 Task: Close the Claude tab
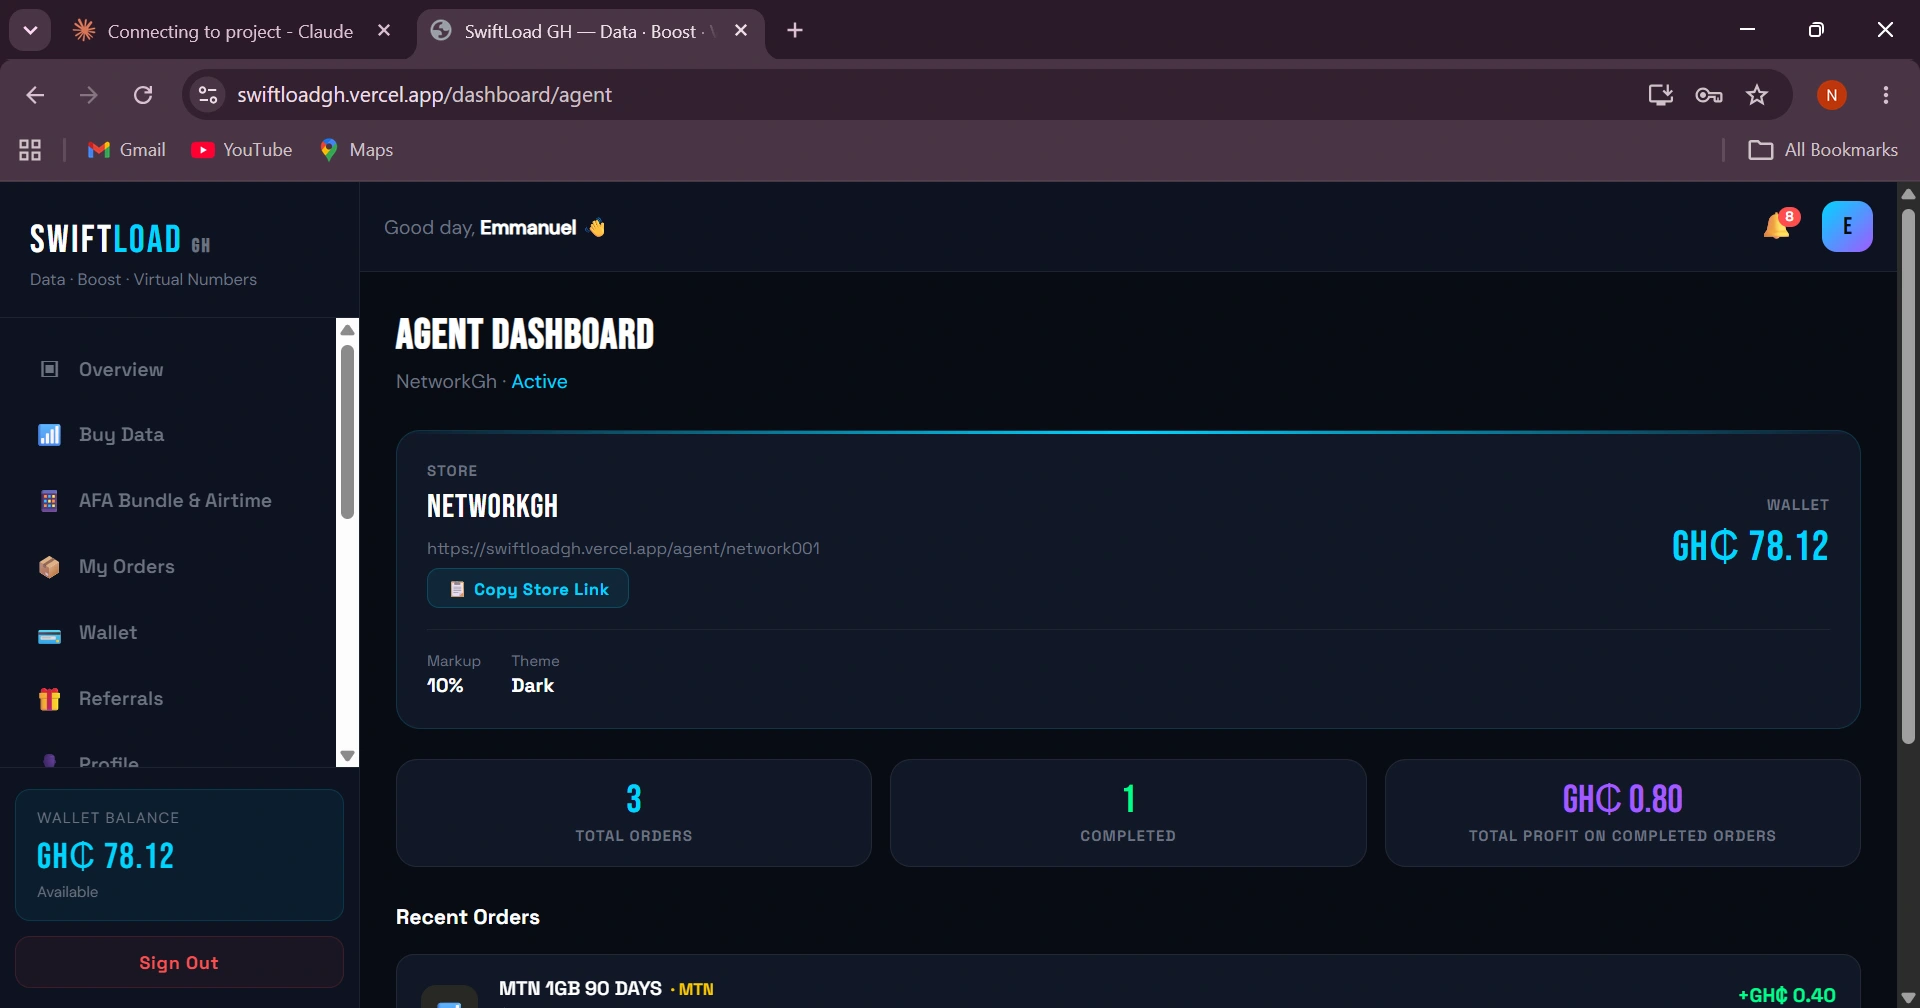click(384, 31)
